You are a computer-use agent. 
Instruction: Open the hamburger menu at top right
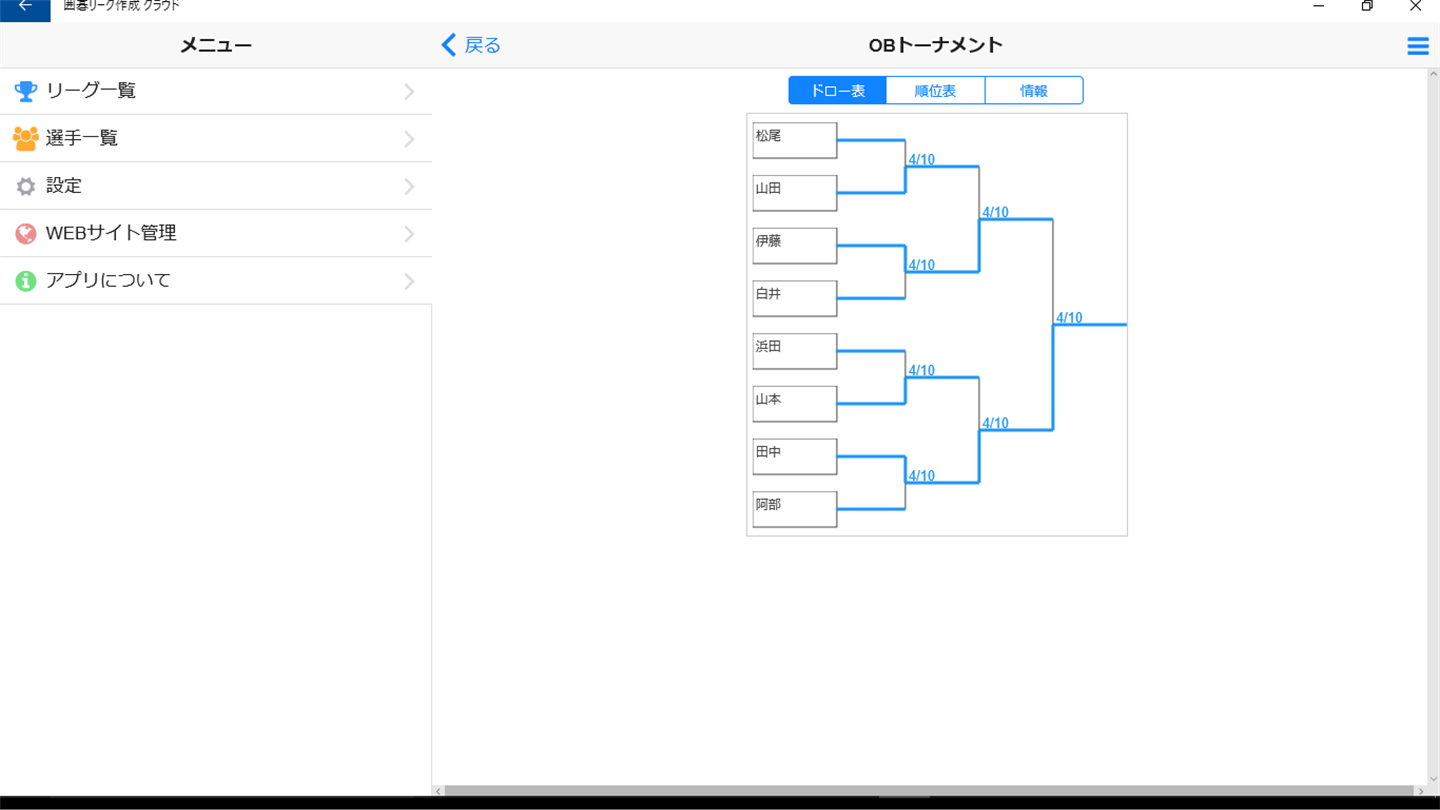1417,46
